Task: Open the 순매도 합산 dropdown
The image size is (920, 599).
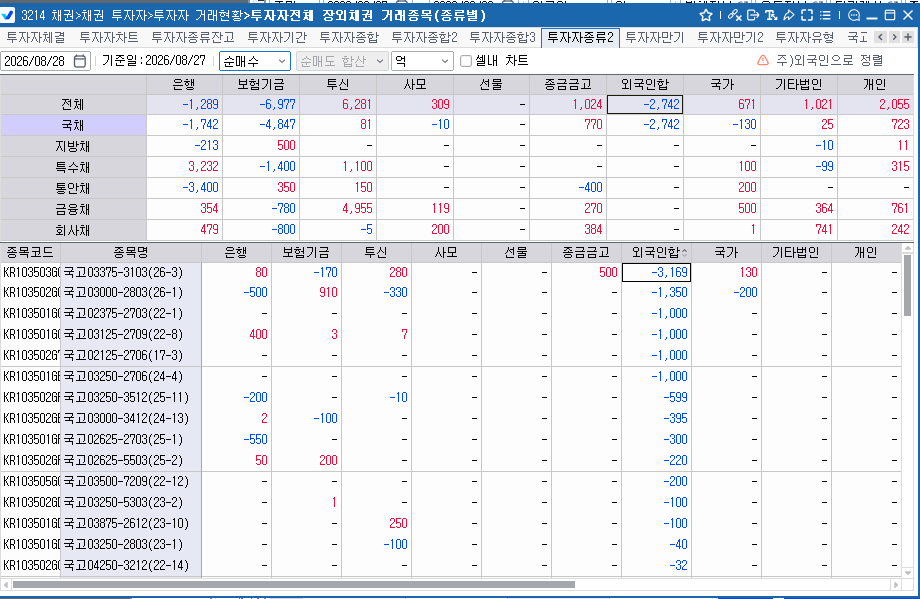Action: (341, 61)
